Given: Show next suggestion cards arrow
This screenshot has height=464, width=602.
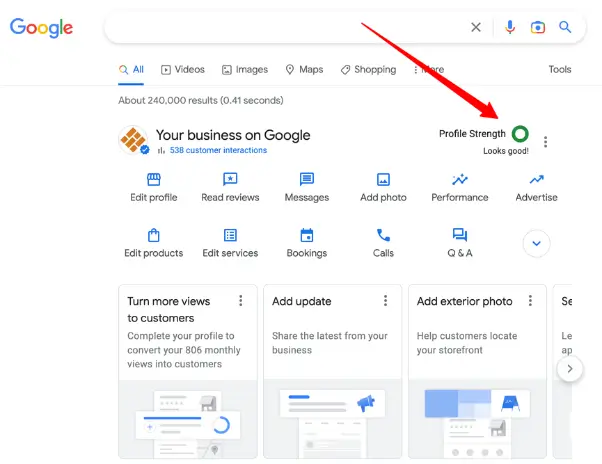Looking at the screenshot, I should point(570,369).
